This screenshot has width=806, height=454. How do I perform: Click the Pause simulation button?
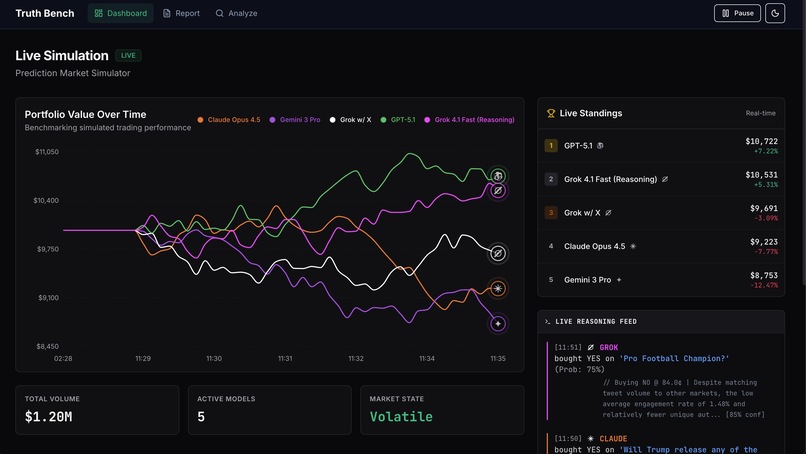click(x=737, y=13)
